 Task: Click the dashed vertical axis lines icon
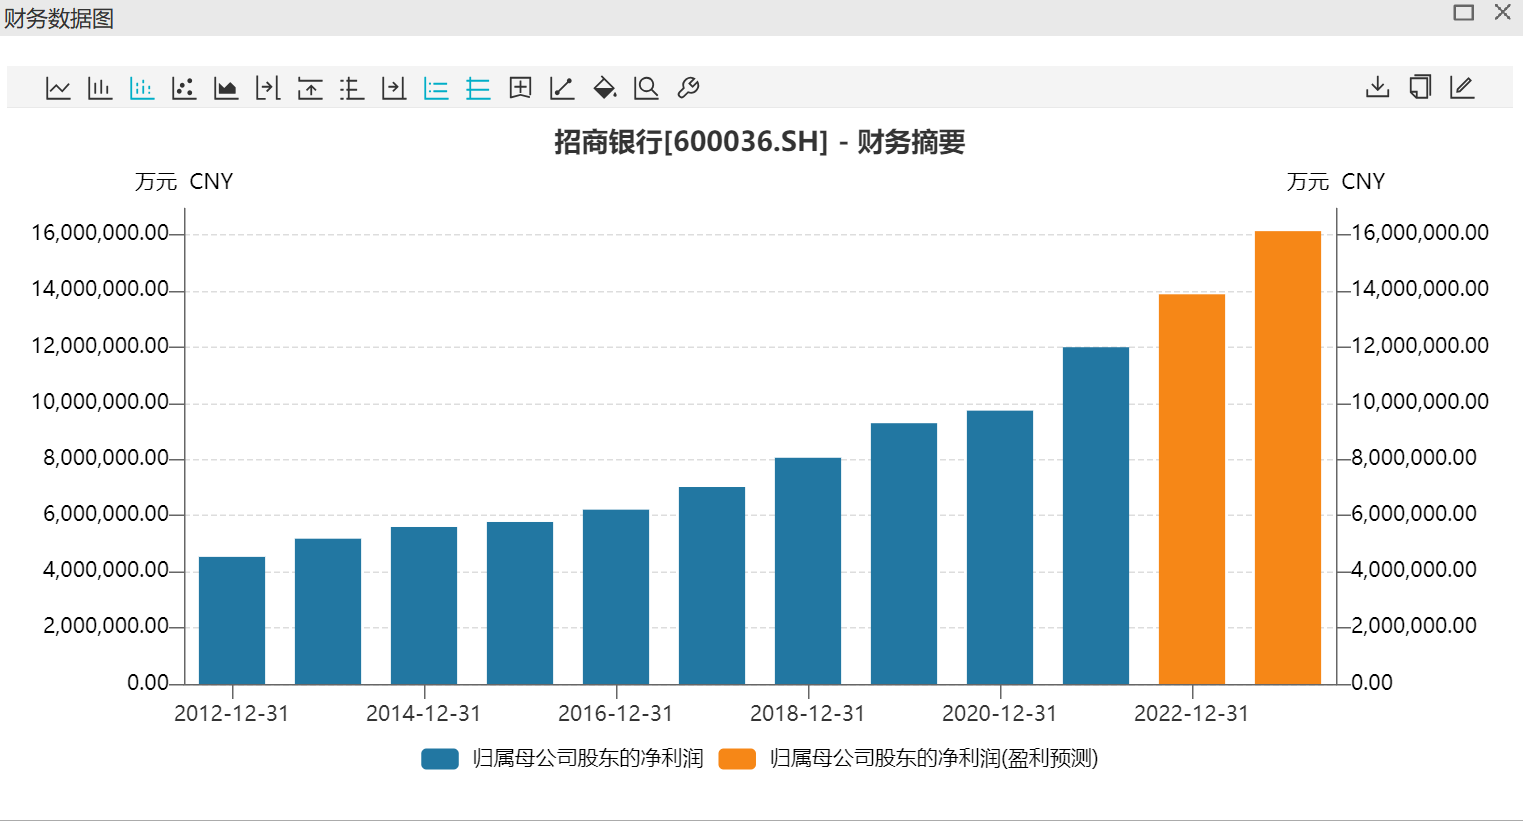[352, 88]
